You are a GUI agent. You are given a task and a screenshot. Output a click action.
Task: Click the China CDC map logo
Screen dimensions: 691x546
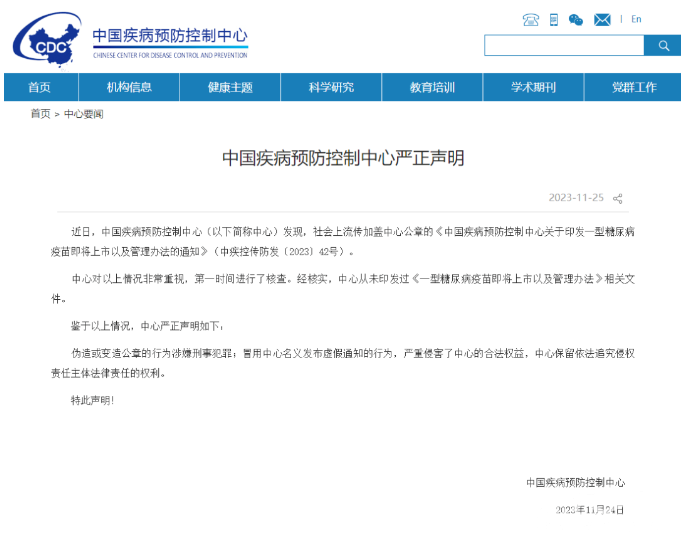click(47, 41)
